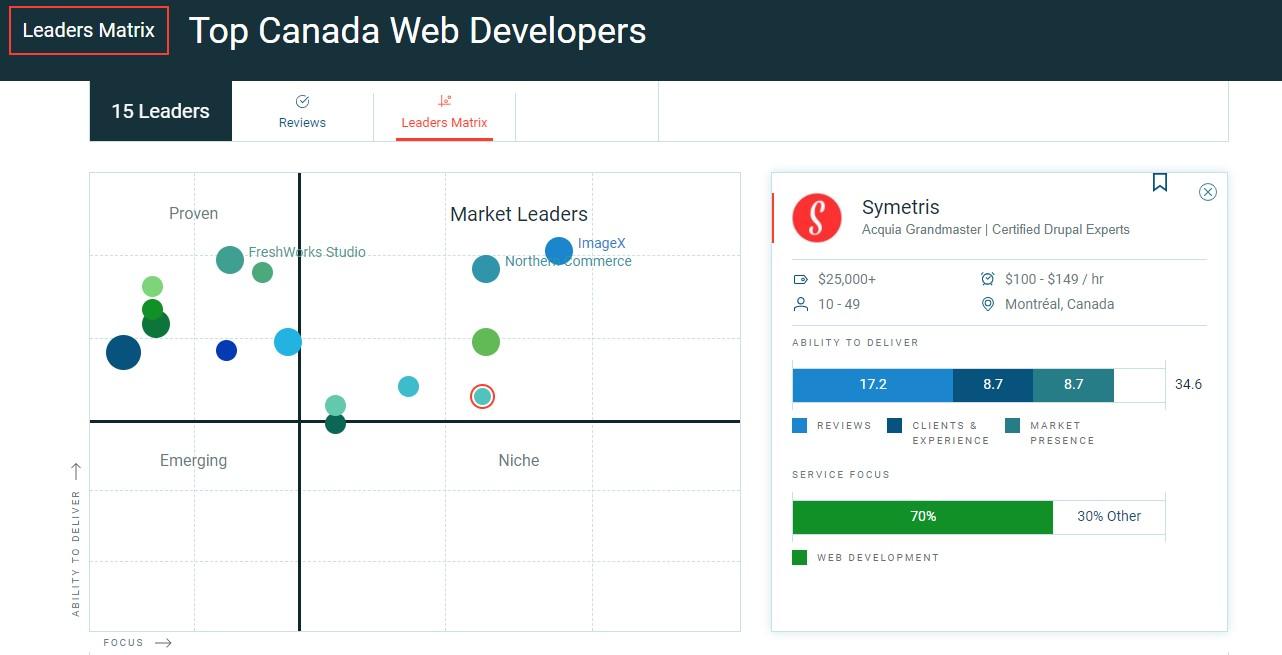
Task: Select the large dark blue bubble in Proven
Action: pos(123,352)
